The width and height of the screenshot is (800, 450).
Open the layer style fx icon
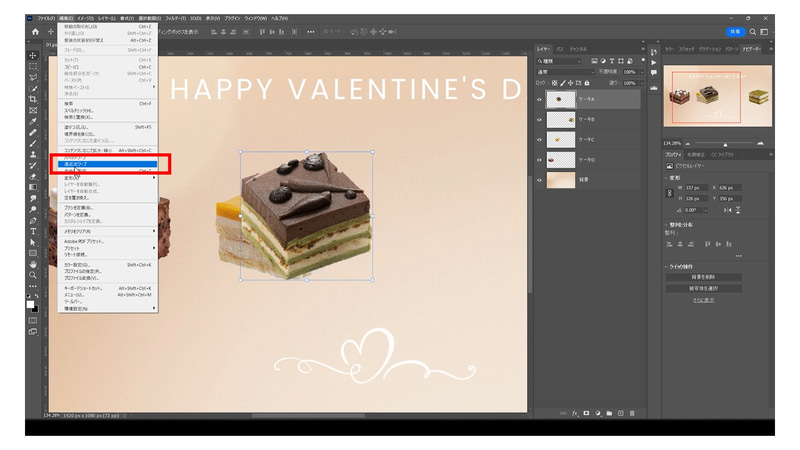click(575, 413)
